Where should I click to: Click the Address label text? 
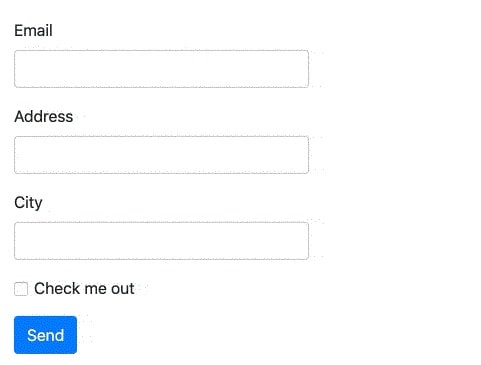point(44,117)
